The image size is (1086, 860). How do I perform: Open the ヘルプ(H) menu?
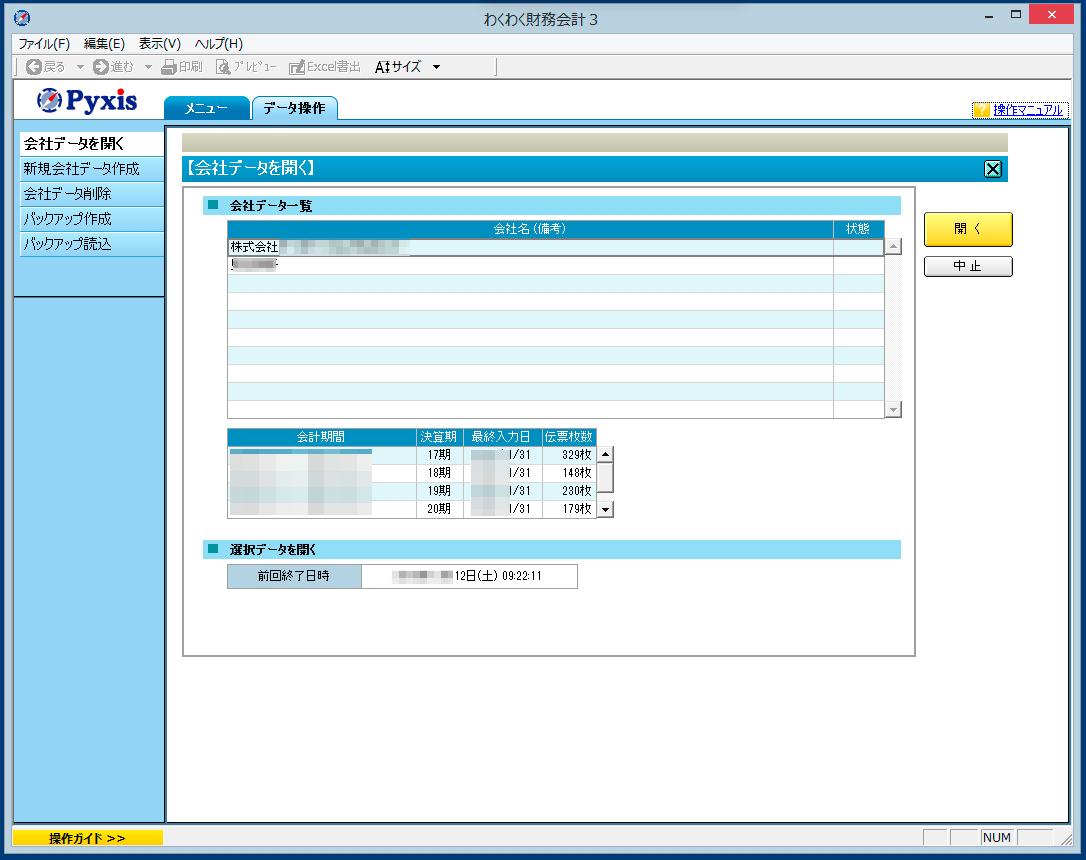click(218, 44)
